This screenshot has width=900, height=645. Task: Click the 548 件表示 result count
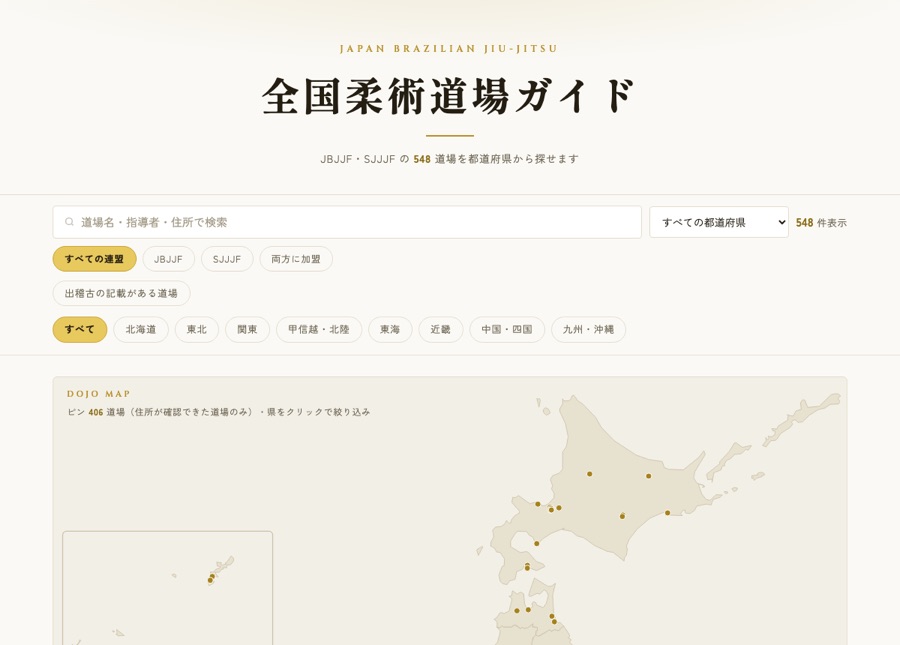(821, 223)
